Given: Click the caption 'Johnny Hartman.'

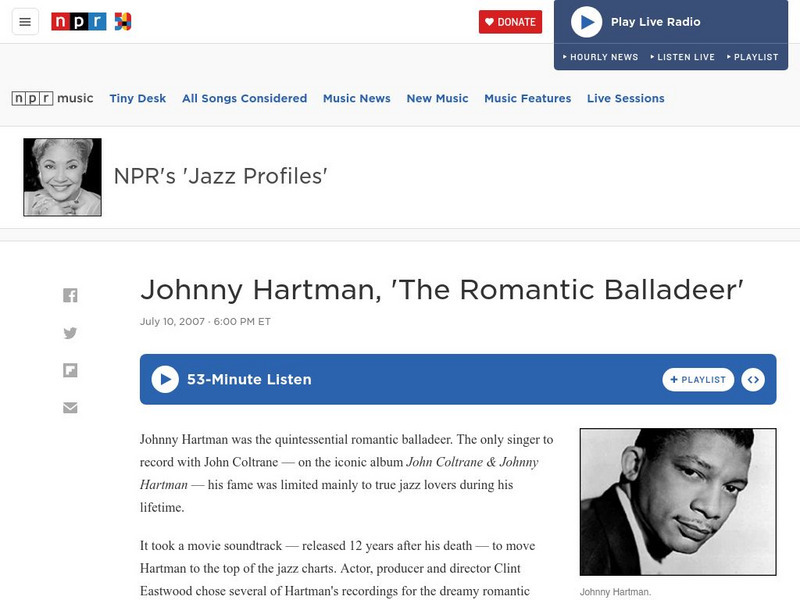Looking at the screenshot, I should click(615, 592).
